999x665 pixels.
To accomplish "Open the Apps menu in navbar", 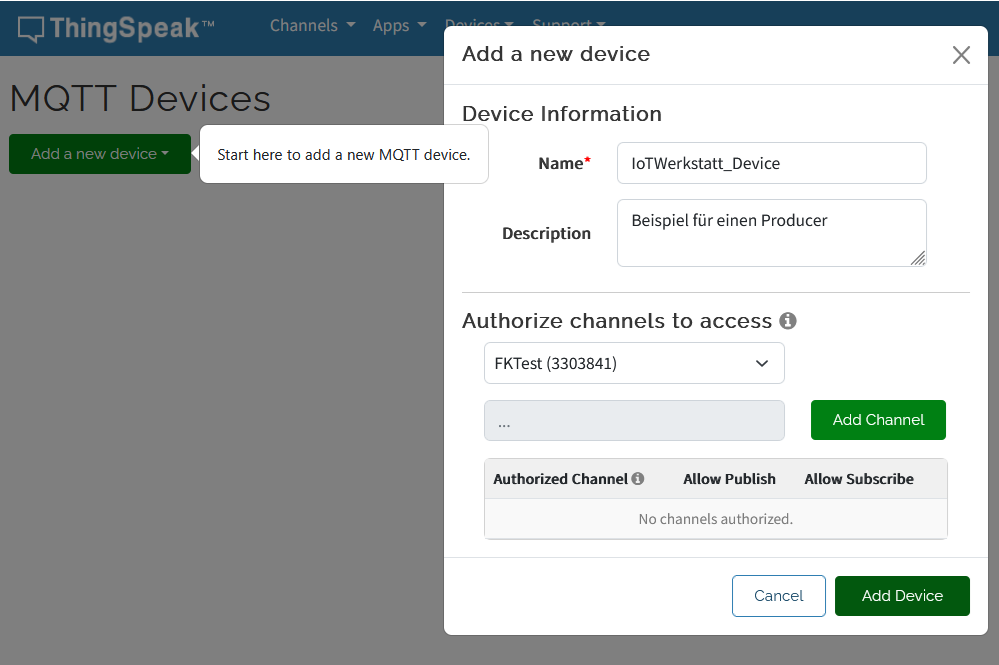I will tap(399, 25).
